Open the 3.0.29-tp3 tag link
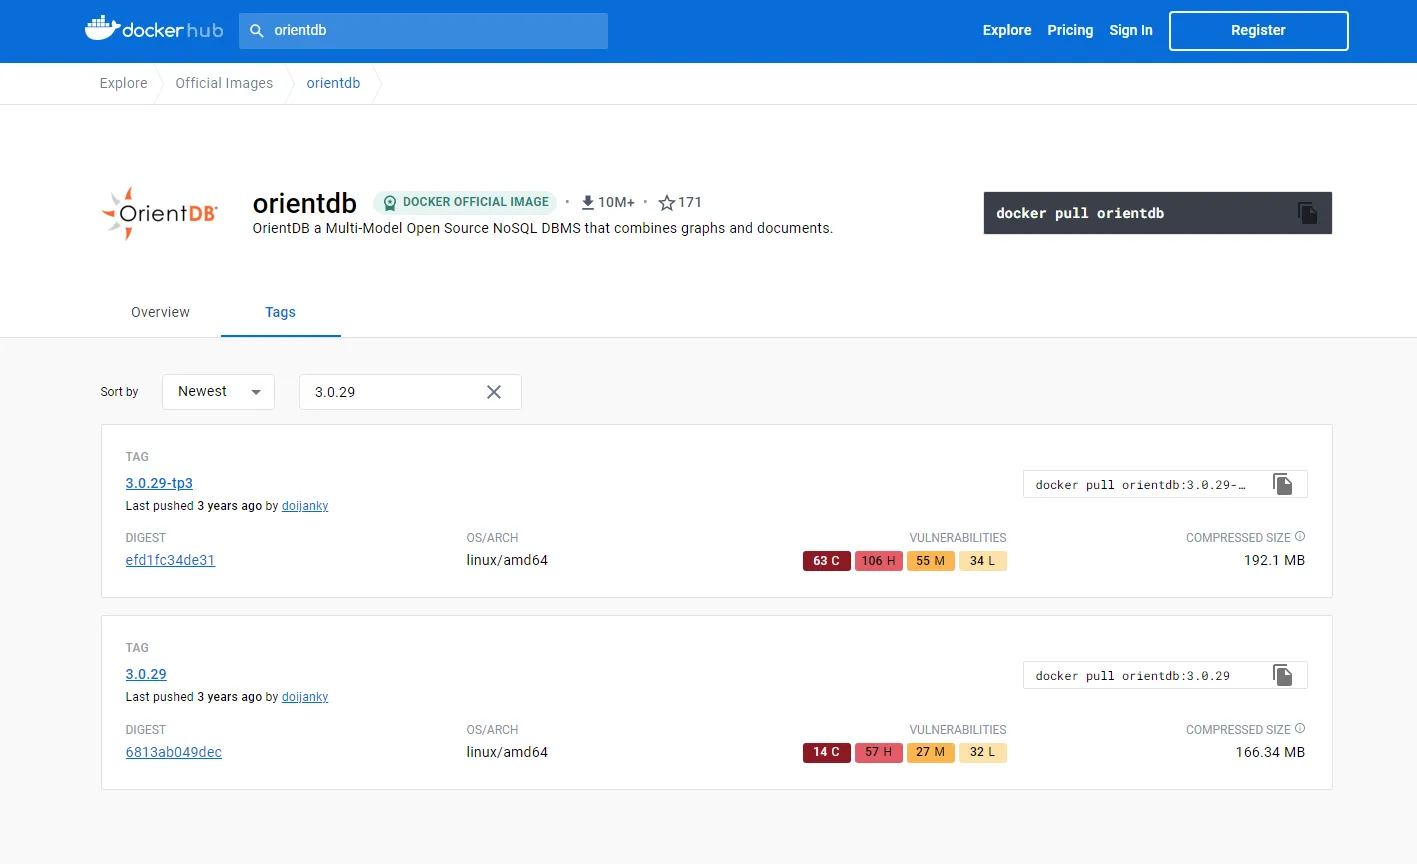 tap(159, 483)
